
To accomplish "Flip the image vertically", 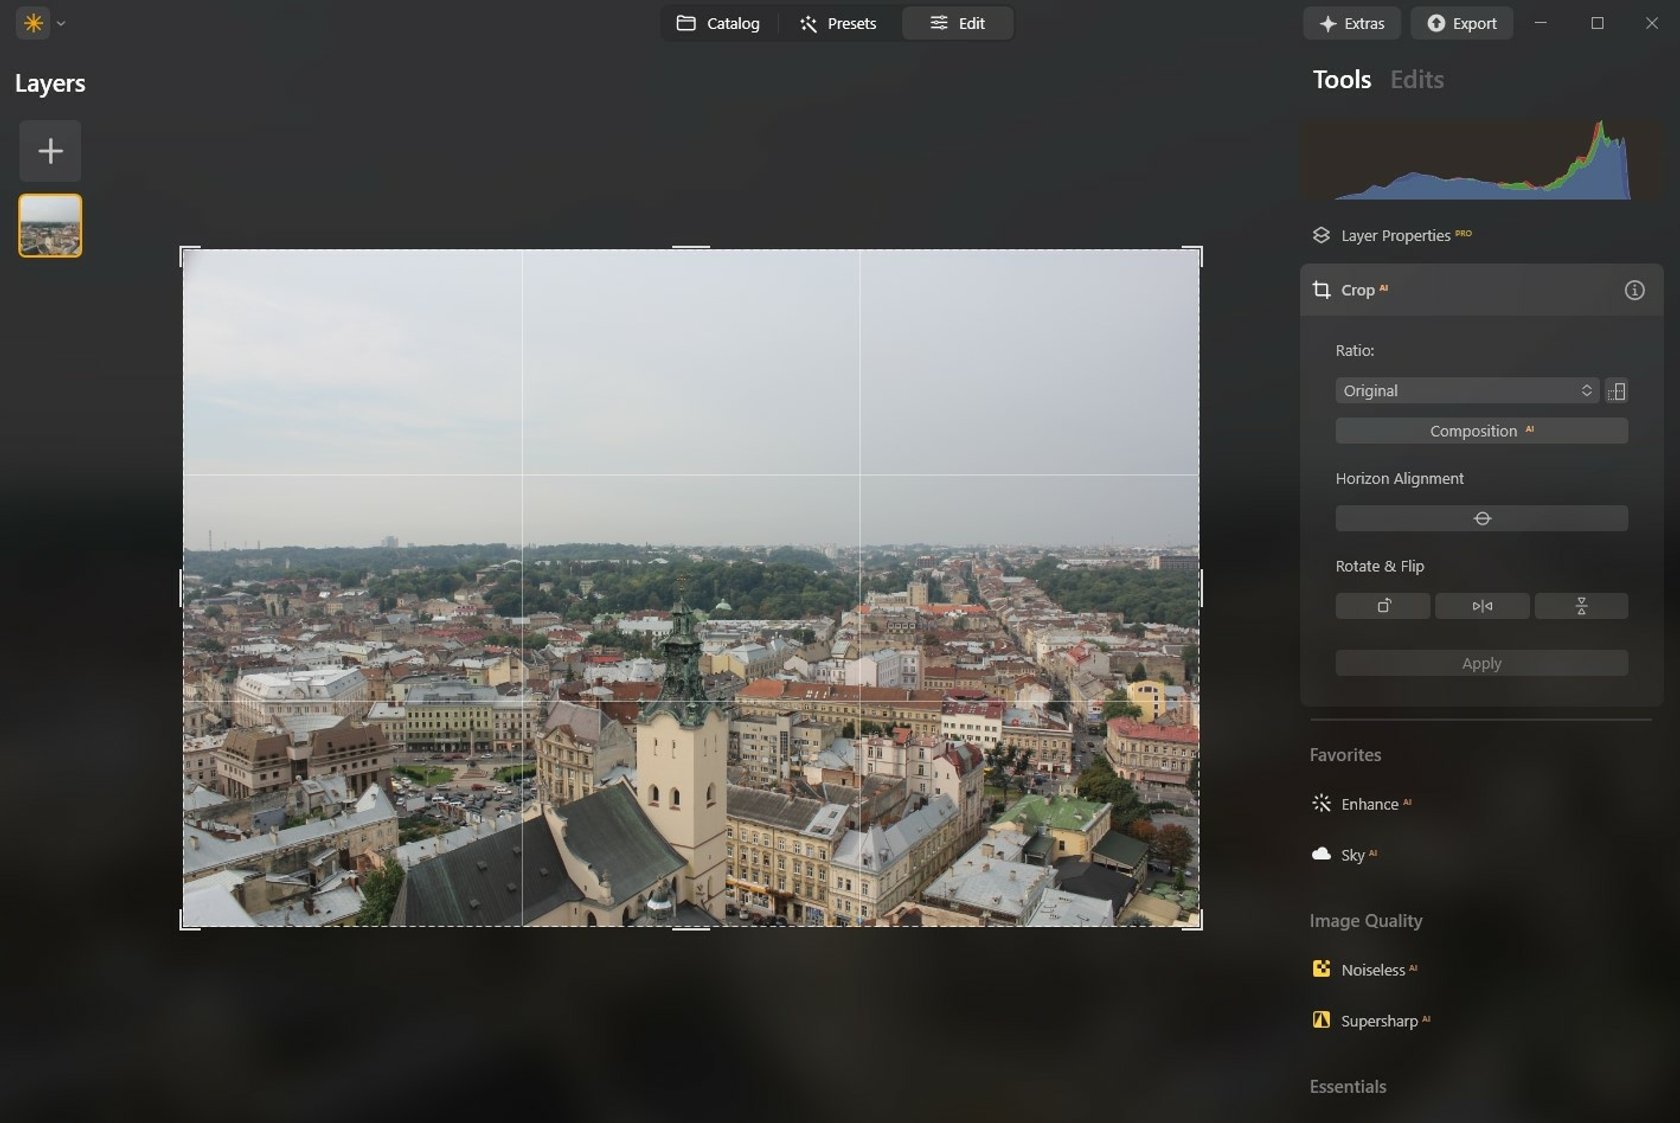I will [1581, 606].
